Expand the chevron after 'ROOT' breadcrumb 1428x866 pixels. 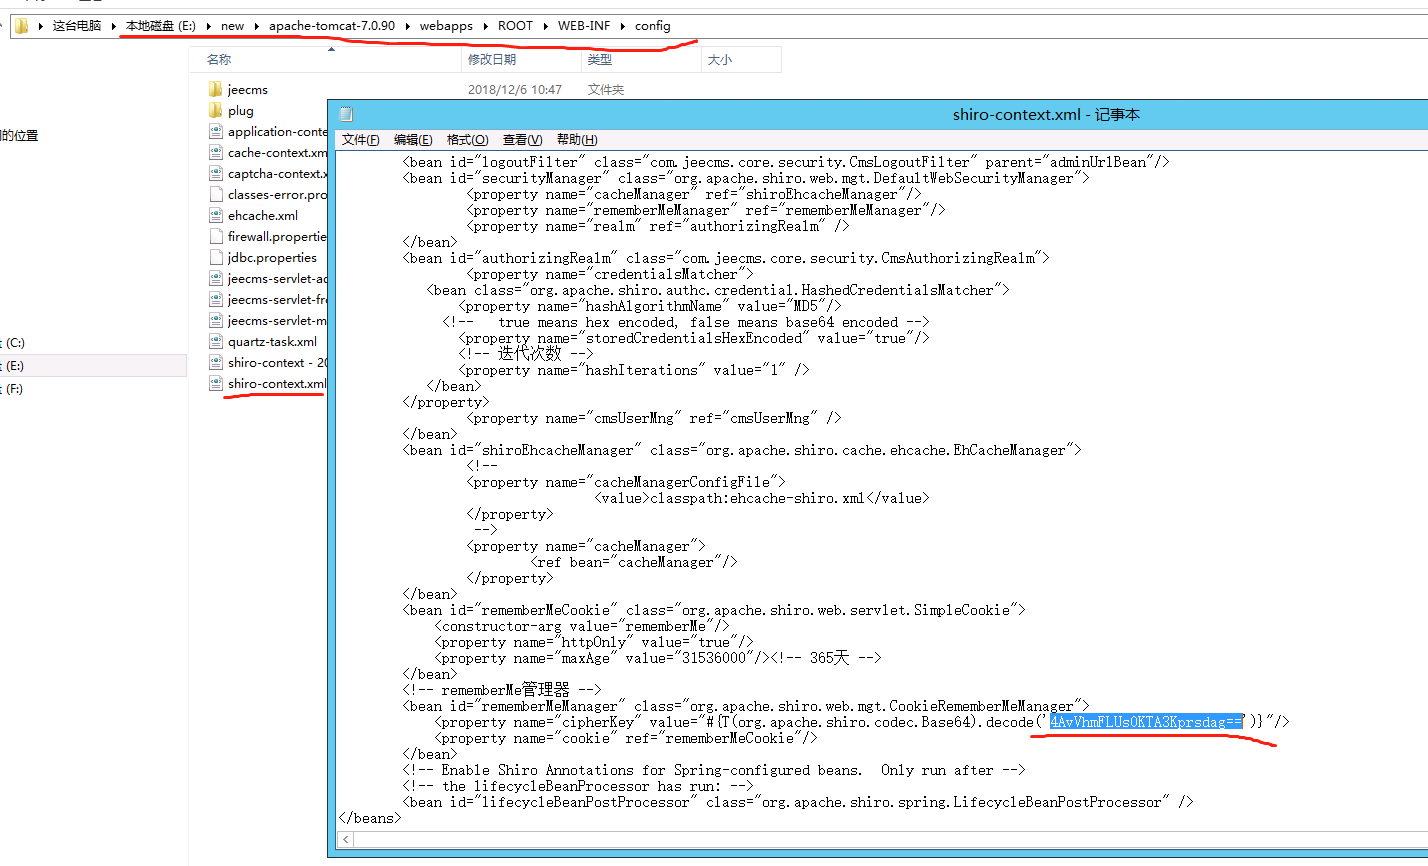(x=546, y=26)
